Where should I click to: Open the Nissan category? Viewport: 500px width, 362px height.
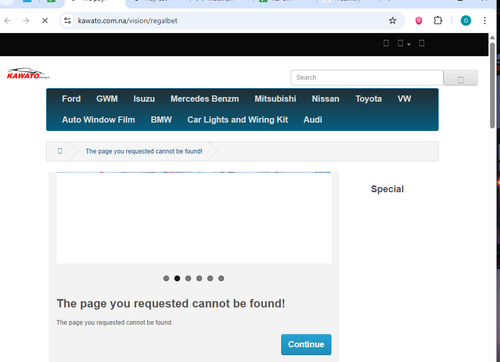(325, 99)
